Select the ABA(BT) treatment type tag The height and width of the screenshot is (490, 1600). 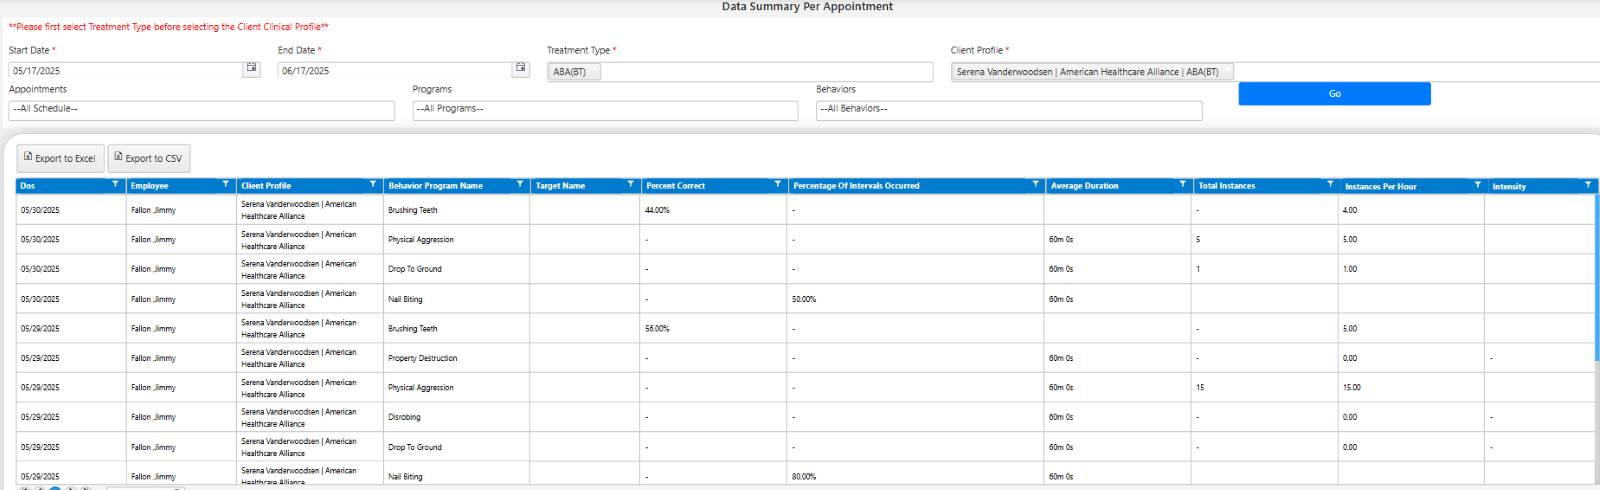[x=574, y=72]
